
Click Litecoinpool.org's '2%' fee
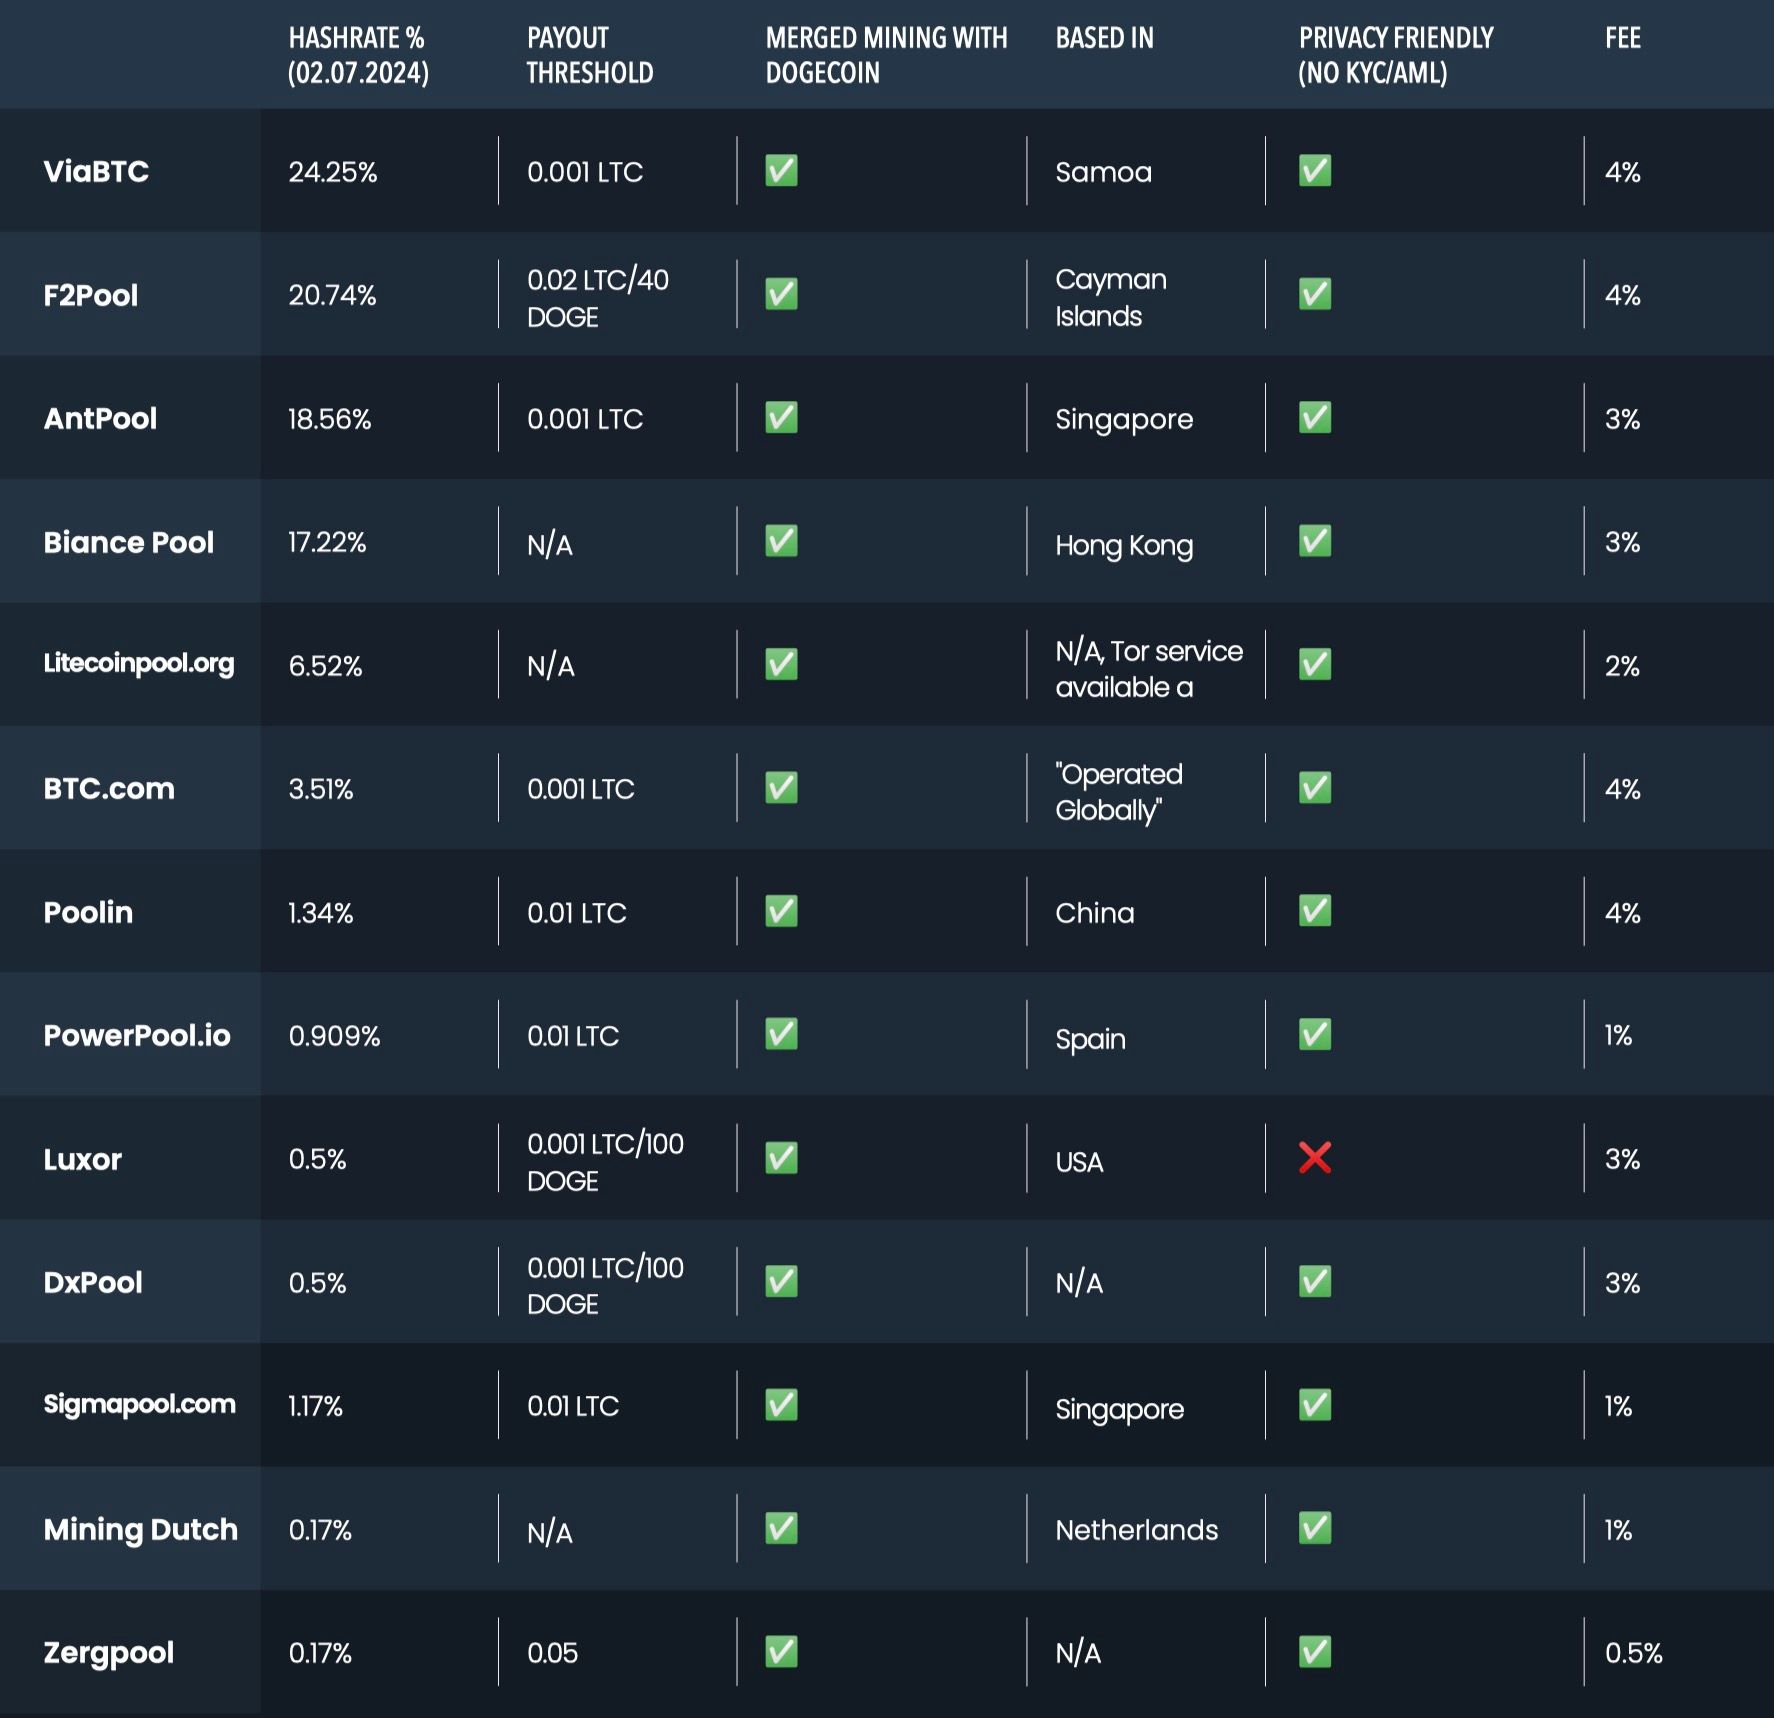(1622, 666)
